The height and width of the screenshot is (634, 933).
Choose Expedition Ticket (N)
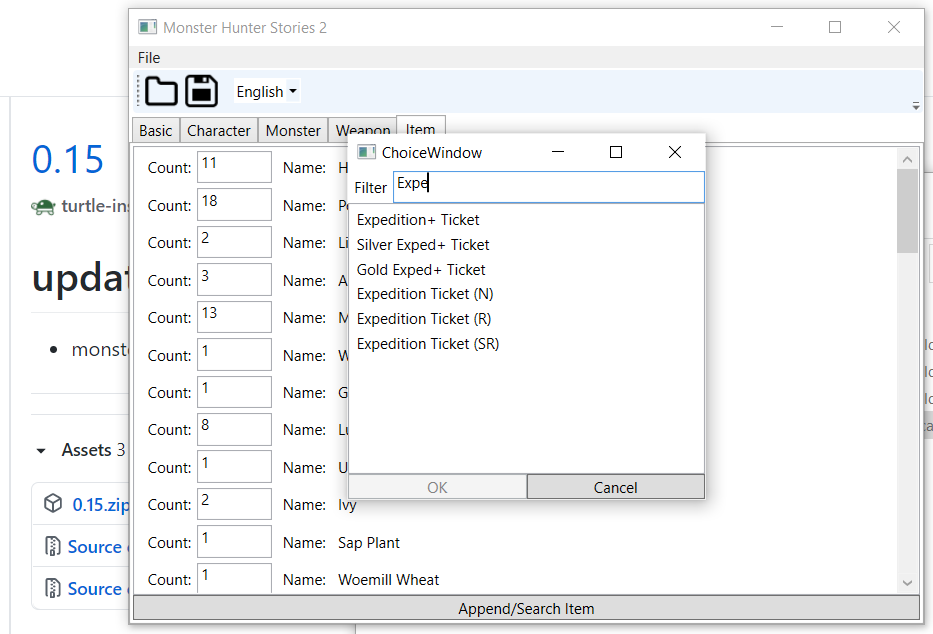click(425, 294)
